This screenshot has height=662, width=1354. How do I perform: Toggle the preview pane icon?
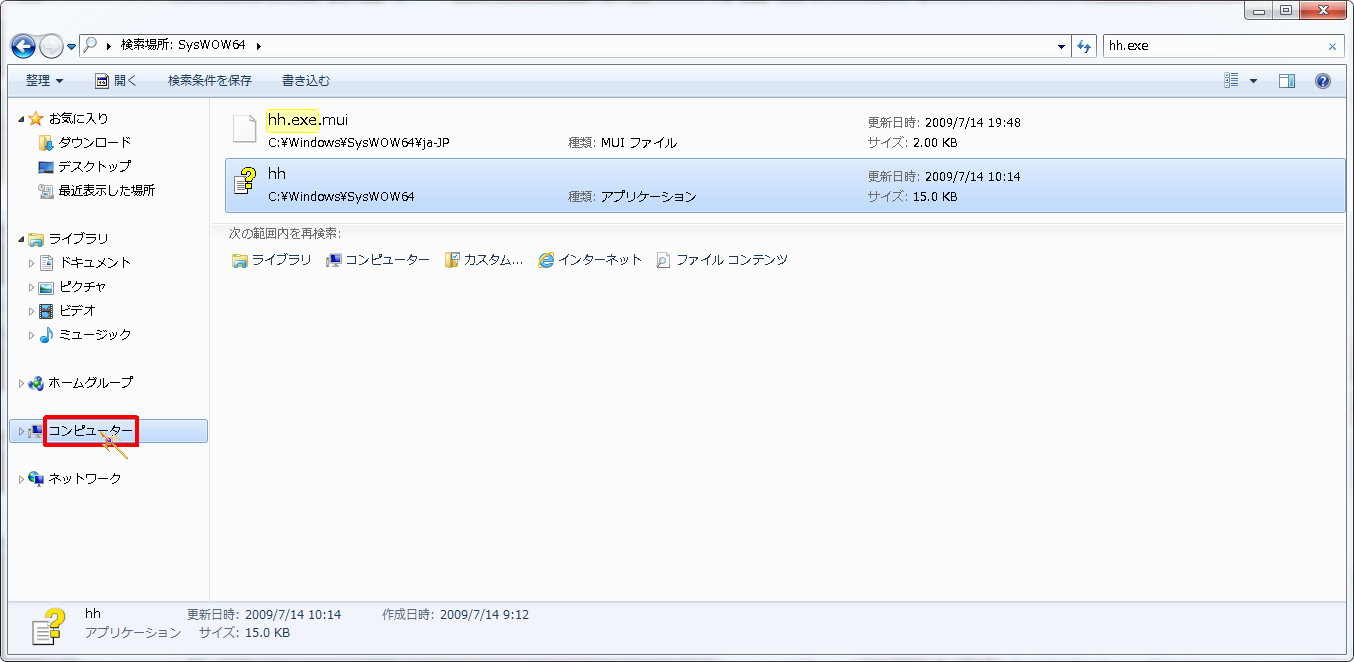click(x=1287, y=81)
